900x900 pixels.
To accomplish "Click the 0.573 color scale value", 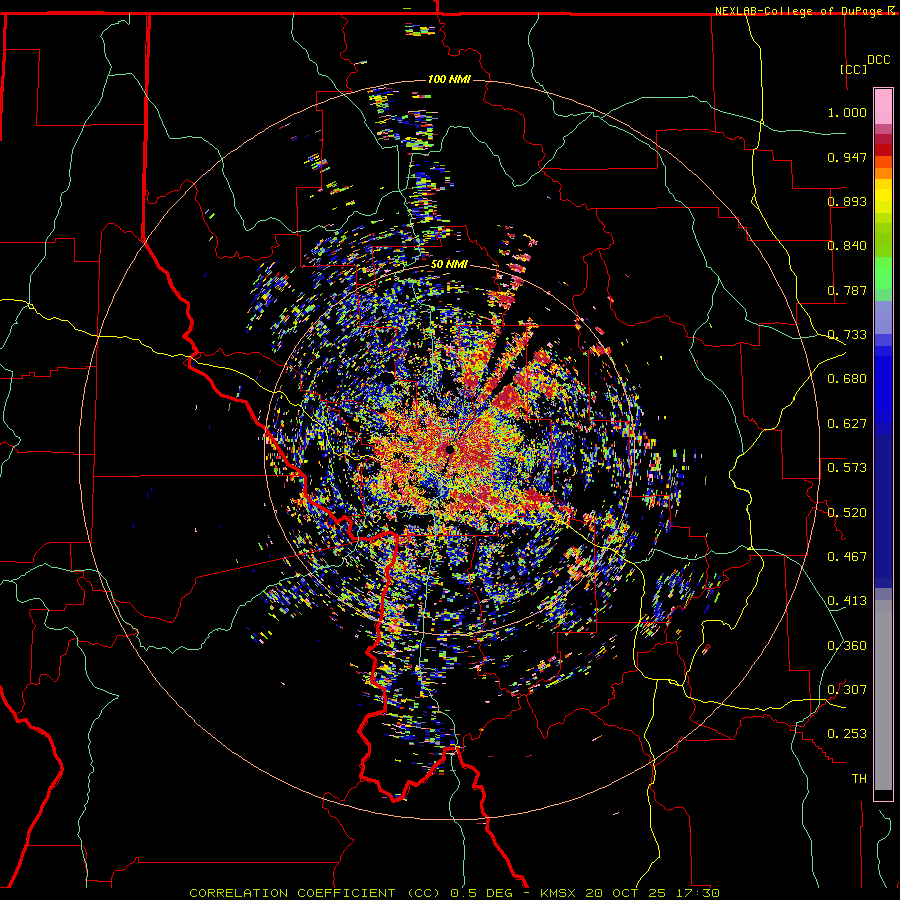I will tap(847, 468).
